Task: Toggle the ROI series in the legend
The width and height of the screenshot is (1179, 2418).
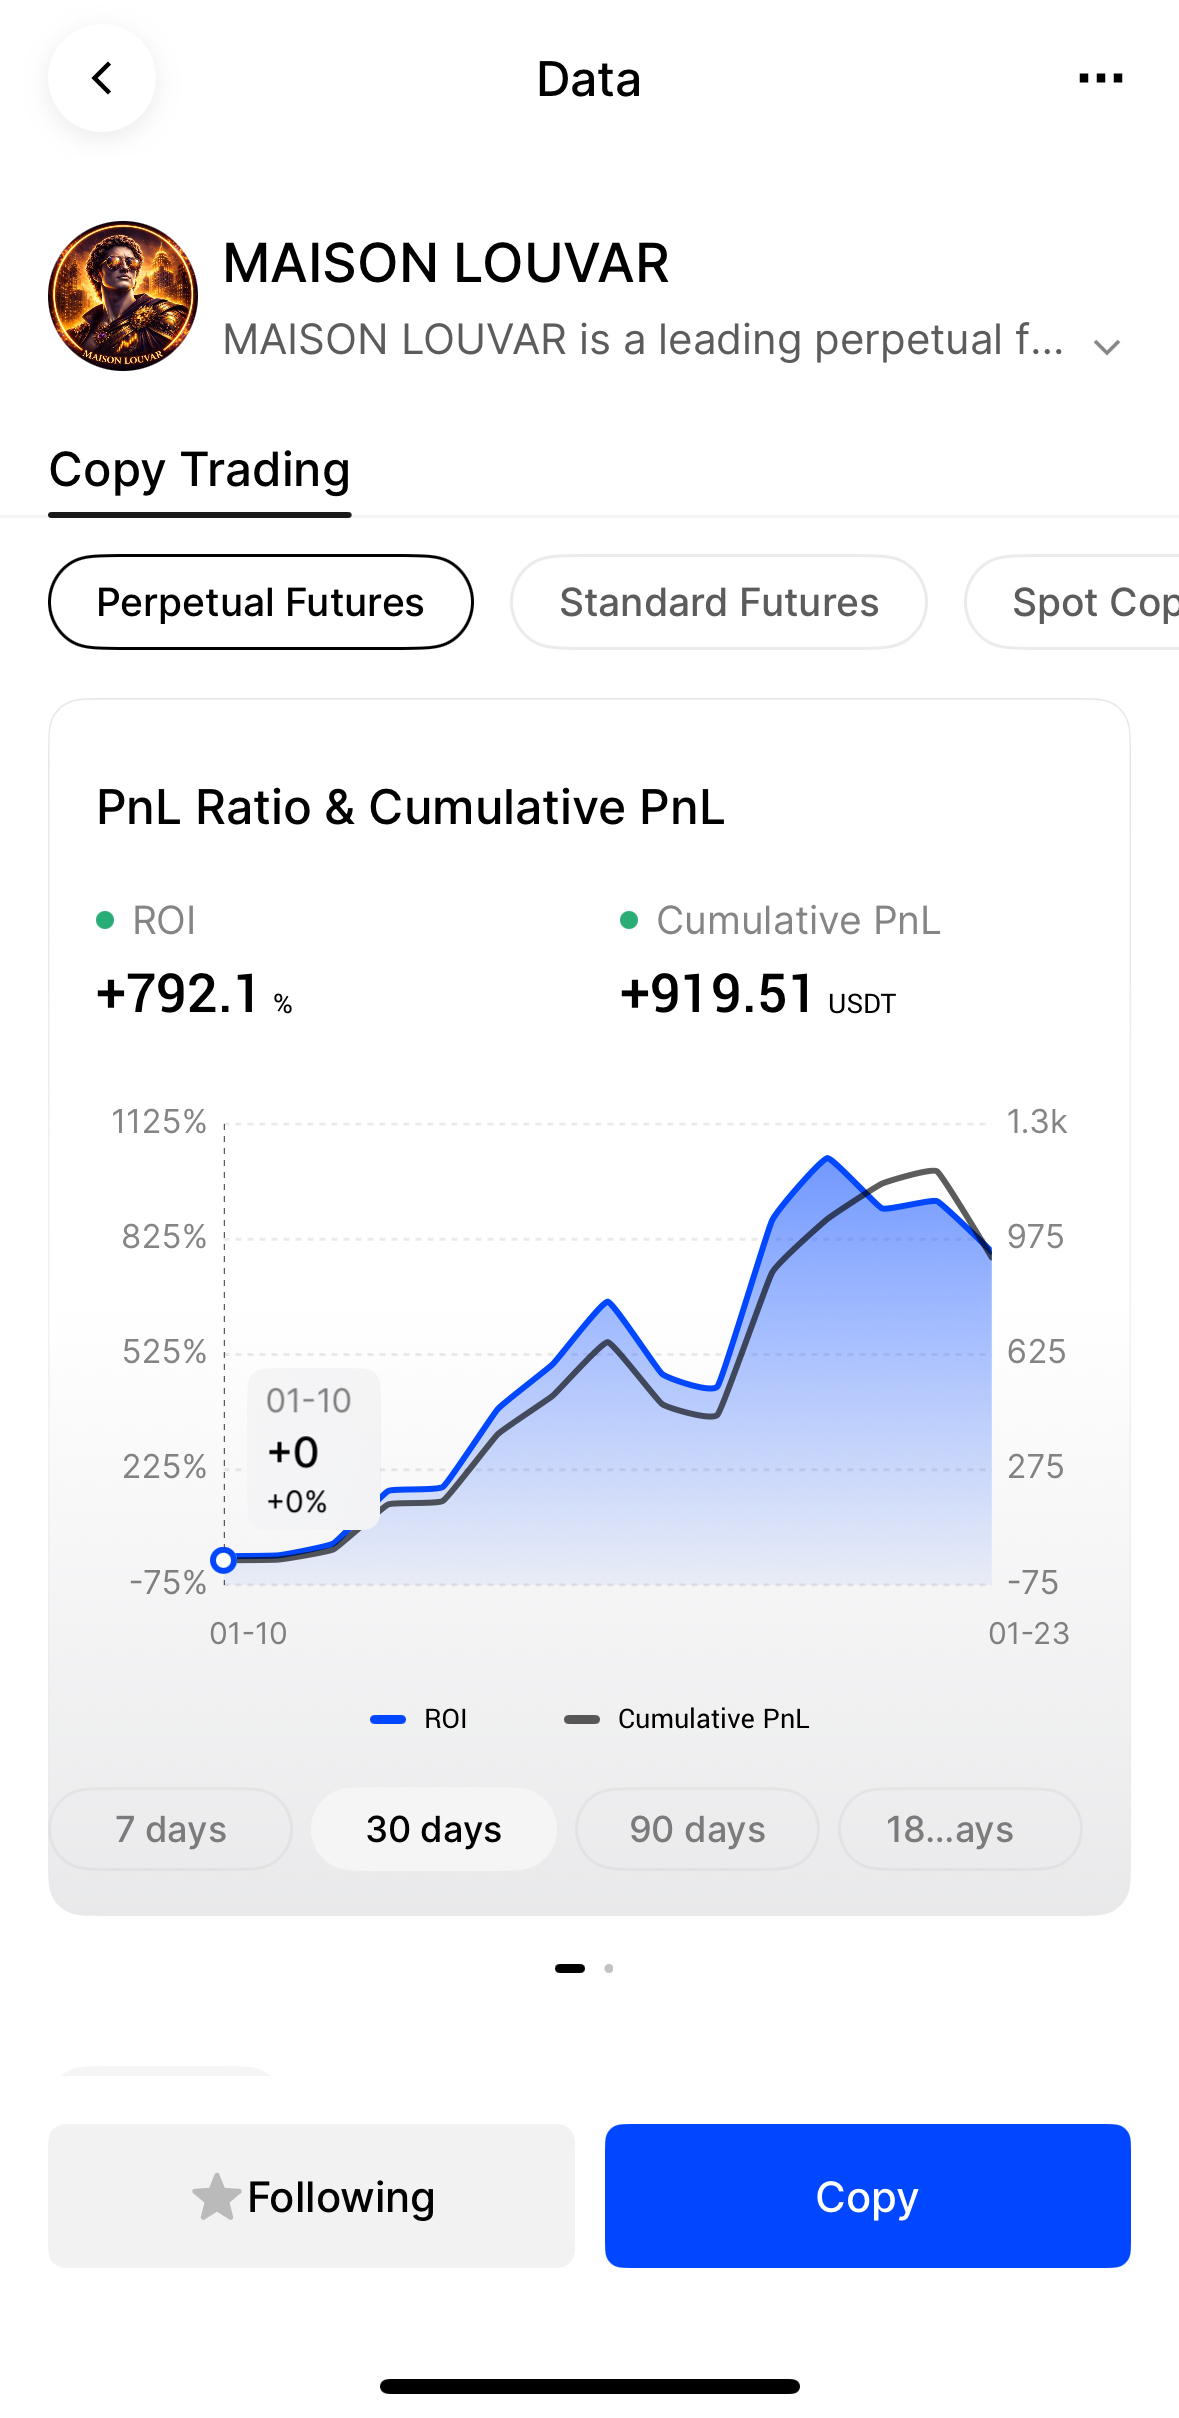Action: 420,1719
